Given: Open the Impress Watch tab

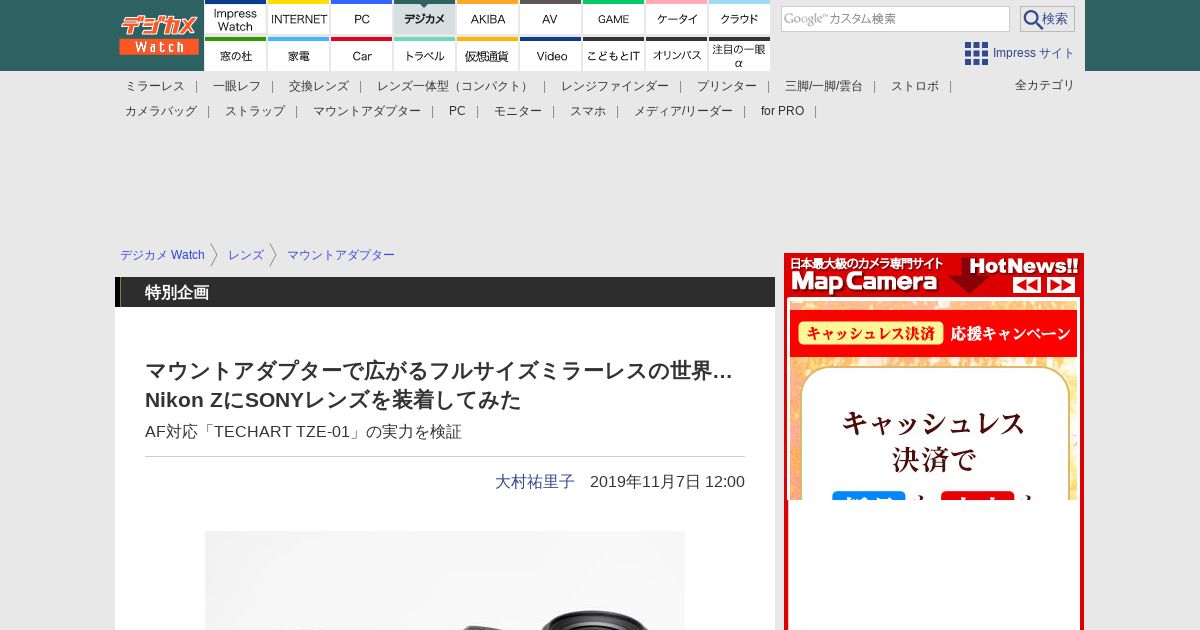Looking at the screenshot, I should click(235, 18).
